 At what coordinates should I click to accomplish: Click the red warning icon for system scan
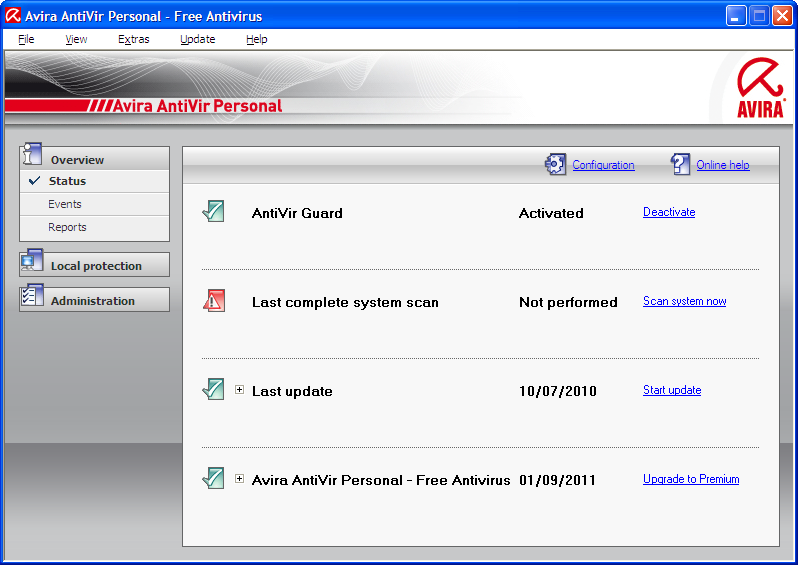(213, 301)
